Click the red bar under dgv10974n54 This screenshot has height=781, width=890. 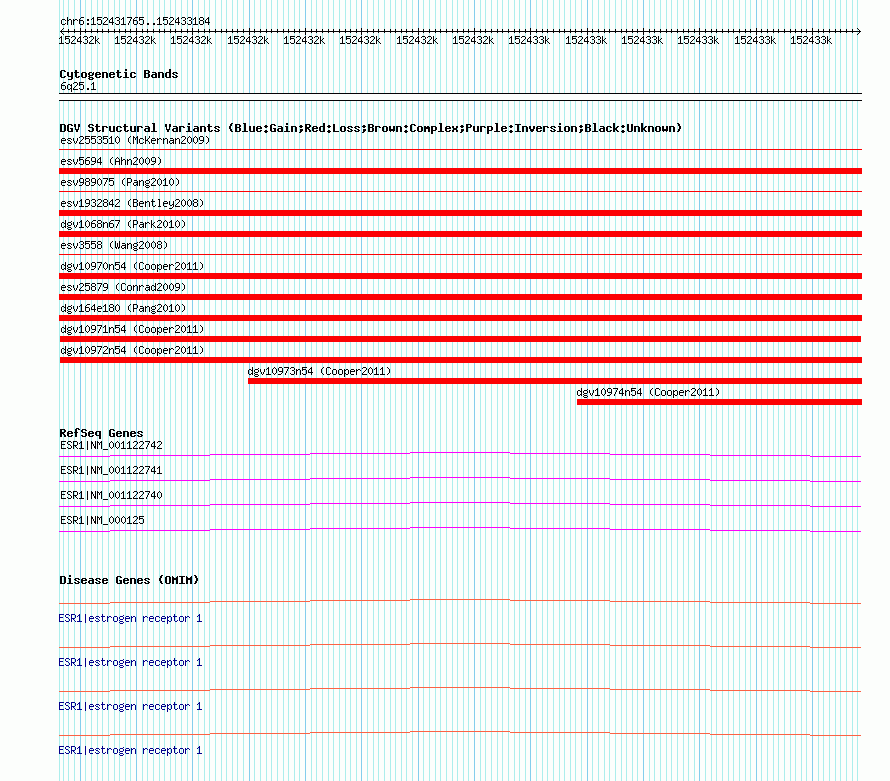click(719, 402)
